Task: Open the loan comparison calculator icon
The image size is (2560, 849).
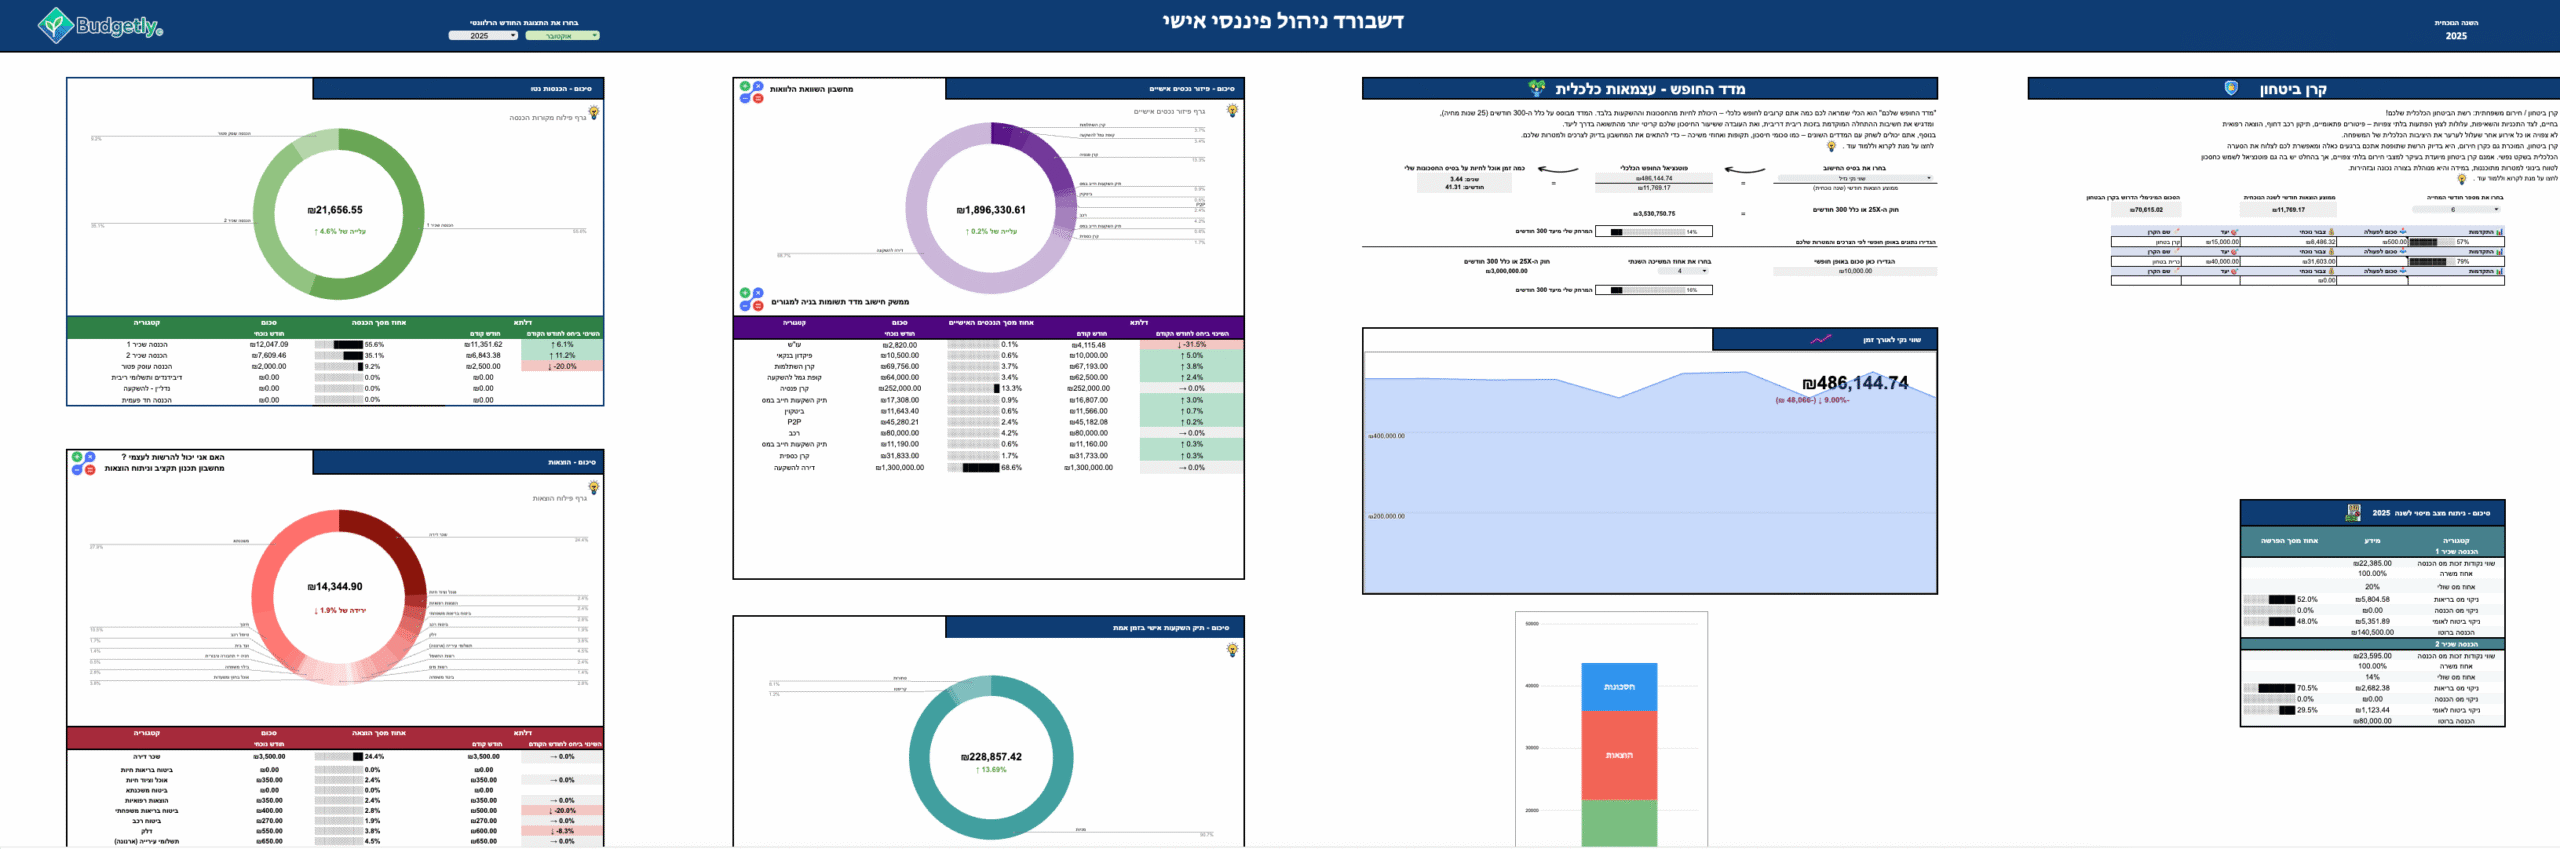Action: click(x=751, y=92)
